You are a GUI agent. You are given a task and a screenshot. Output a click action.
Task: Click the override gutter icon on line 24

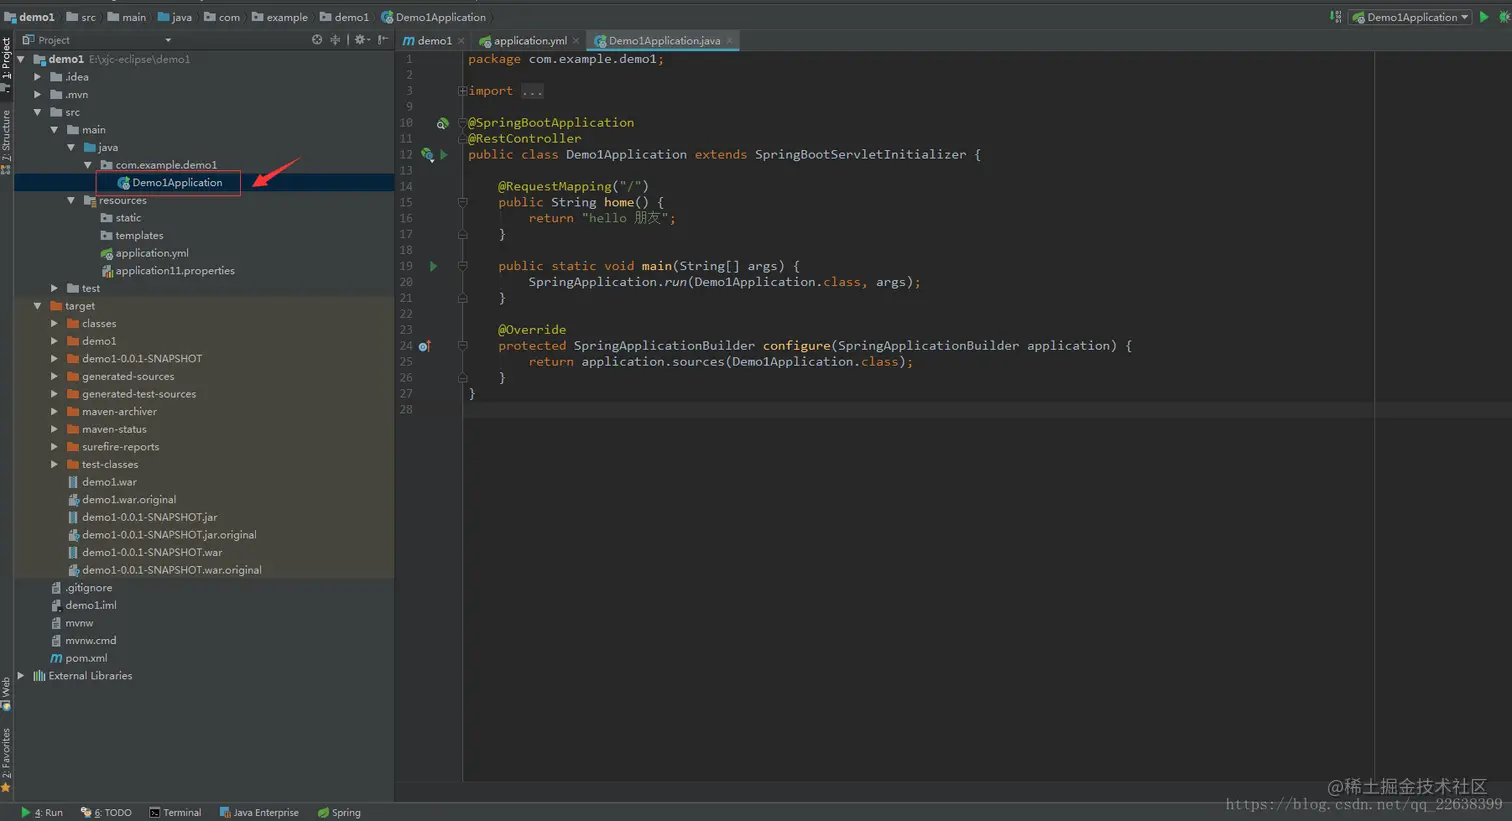[x=424, y=346]
